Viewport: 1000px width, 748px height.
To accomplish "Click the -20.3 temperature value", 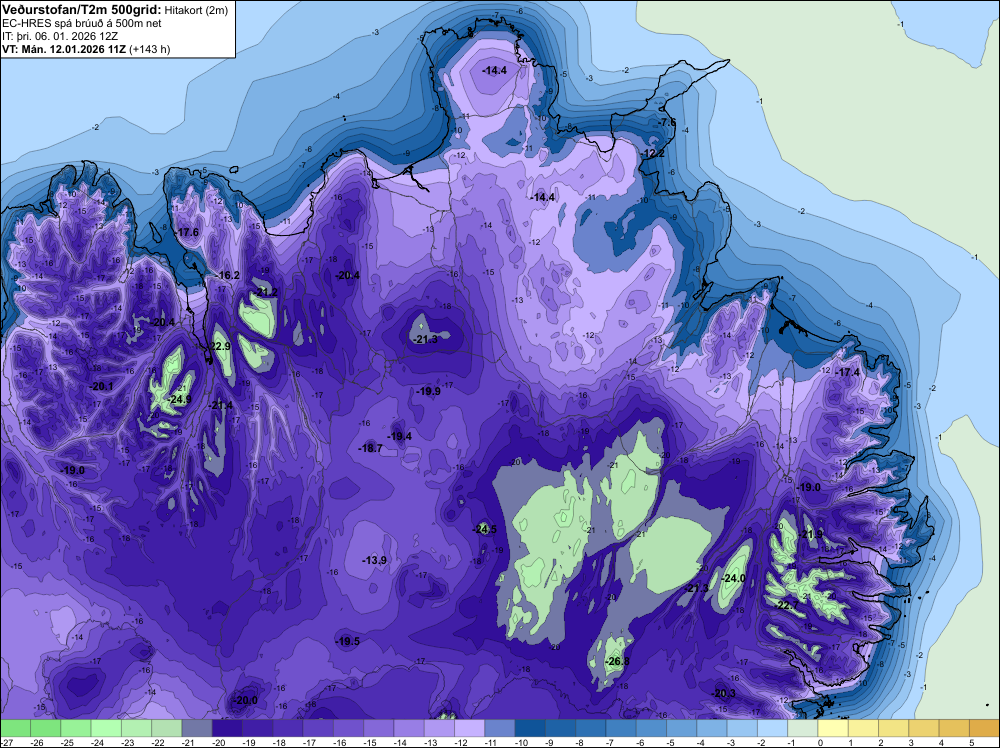I will coord(724,694).
